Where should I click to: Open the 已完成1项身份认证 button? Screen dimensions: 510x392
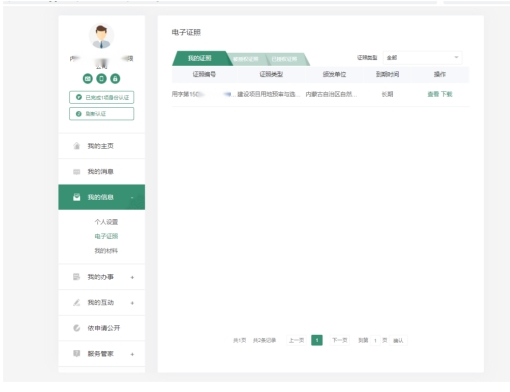click(102, 97)
